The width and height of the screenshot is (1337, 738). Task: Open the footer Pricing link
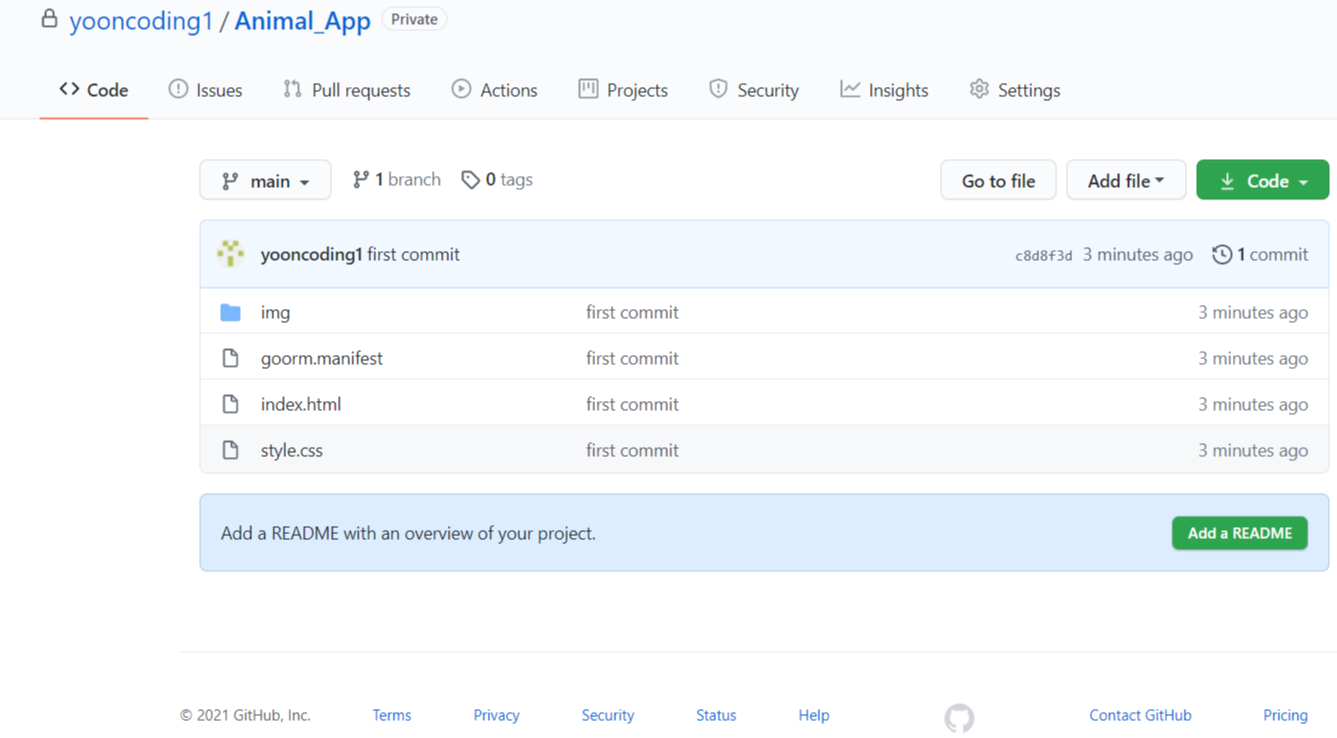(x=1285, y=715)
